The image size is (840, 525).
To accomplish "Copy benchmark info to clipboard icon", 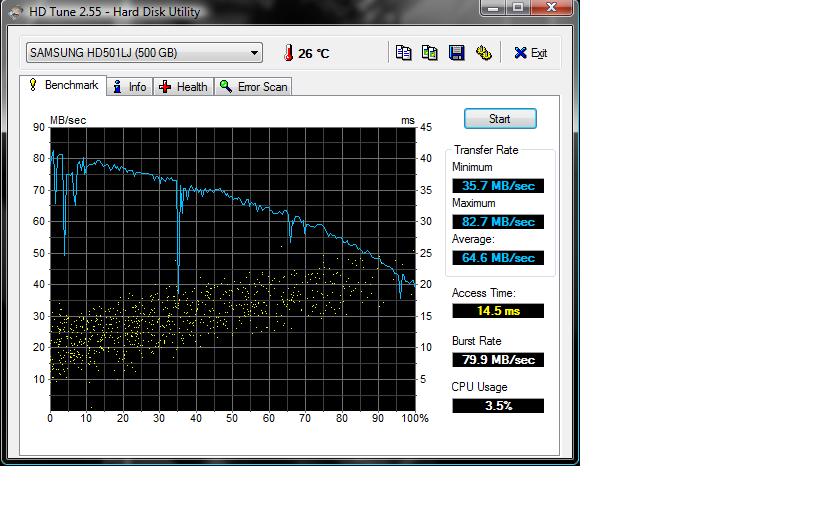I will point(403,52).
